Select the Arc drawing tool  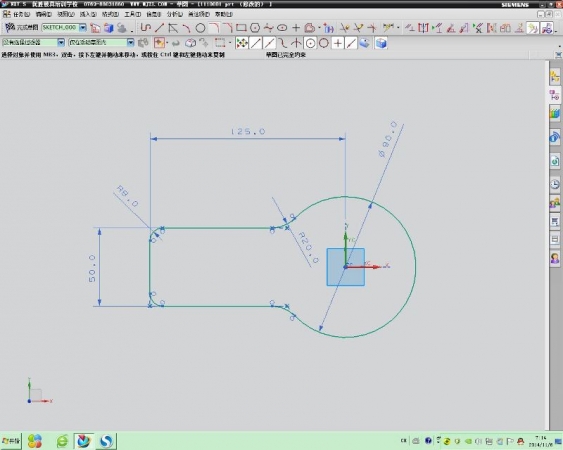[x=186, y=28]
